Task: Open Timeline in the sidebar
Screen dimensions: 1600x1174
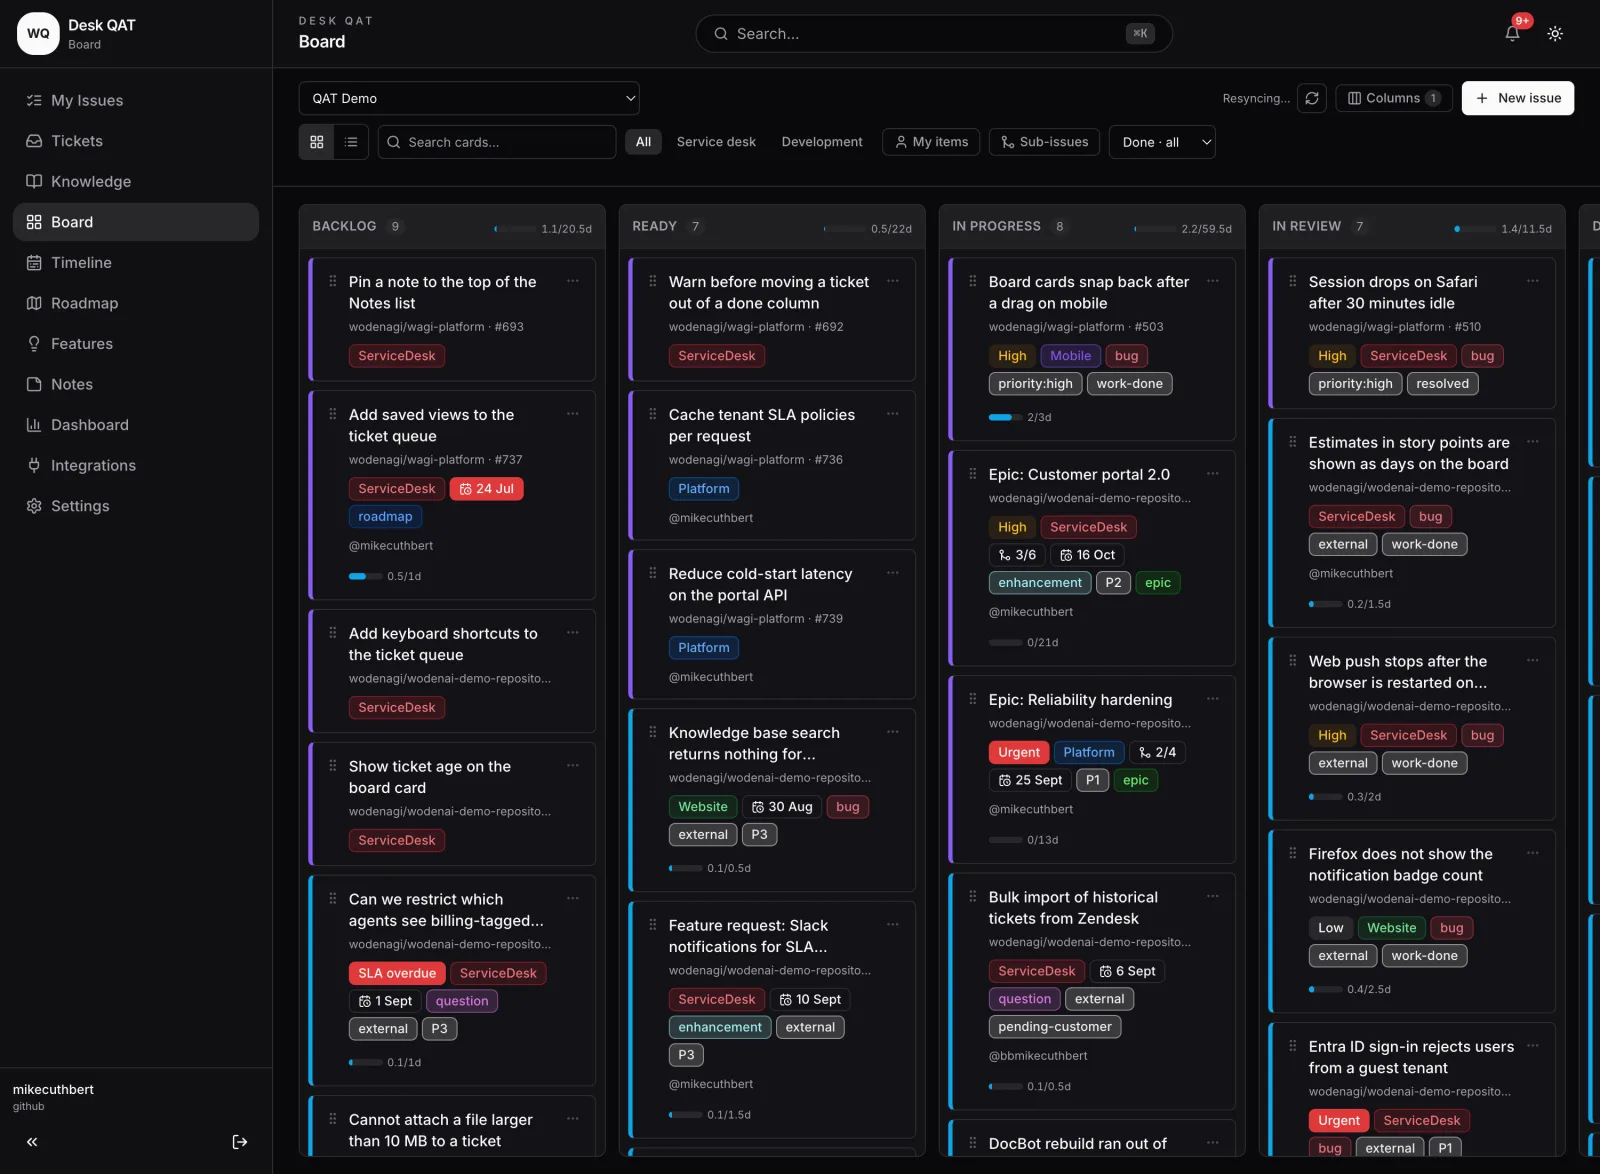Action: (136, 262)
